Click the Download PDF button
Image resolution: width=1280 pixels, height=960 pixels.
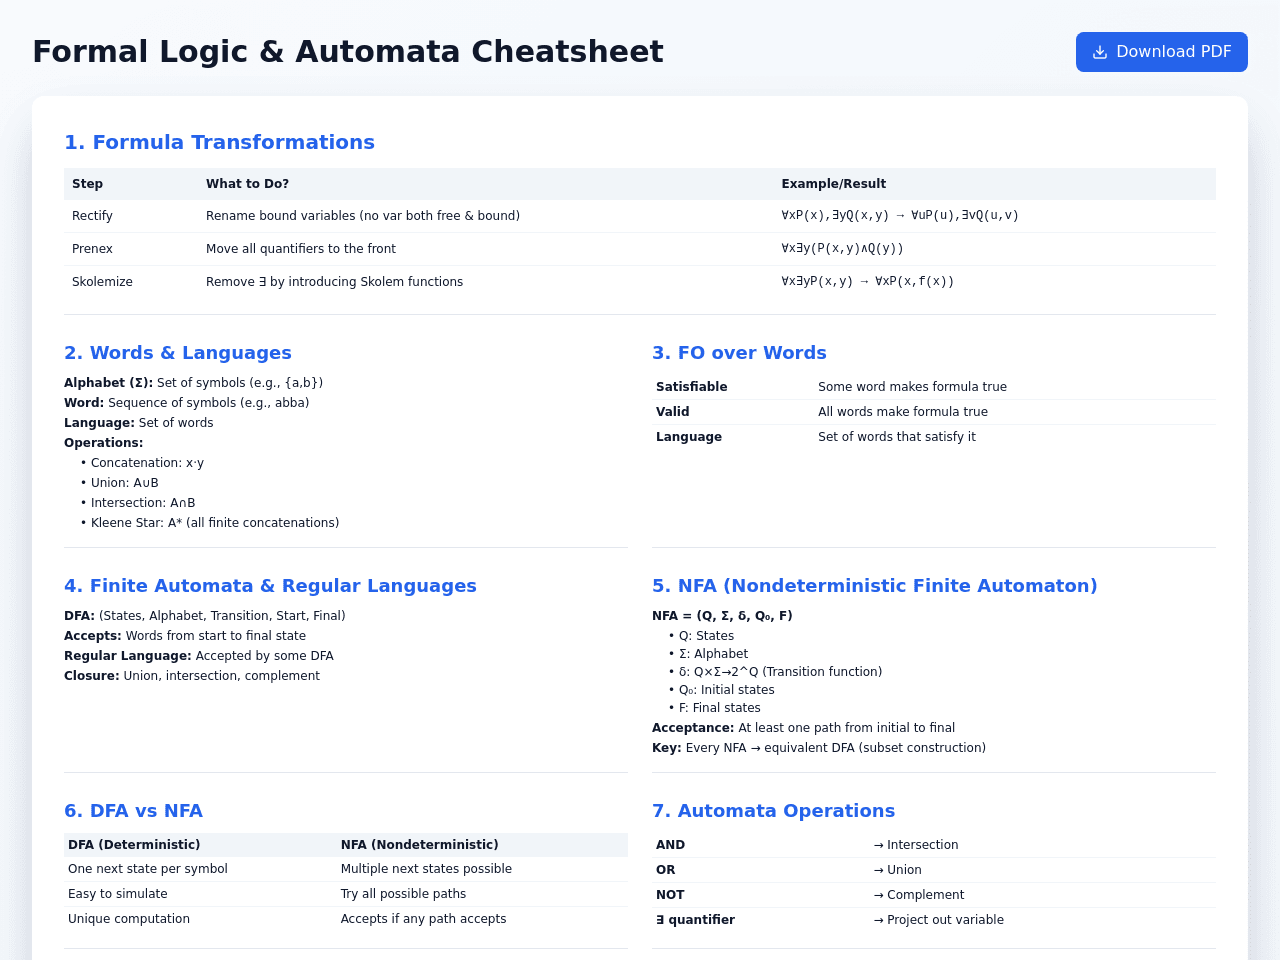pyautogui.click(x=1161, y=52)
